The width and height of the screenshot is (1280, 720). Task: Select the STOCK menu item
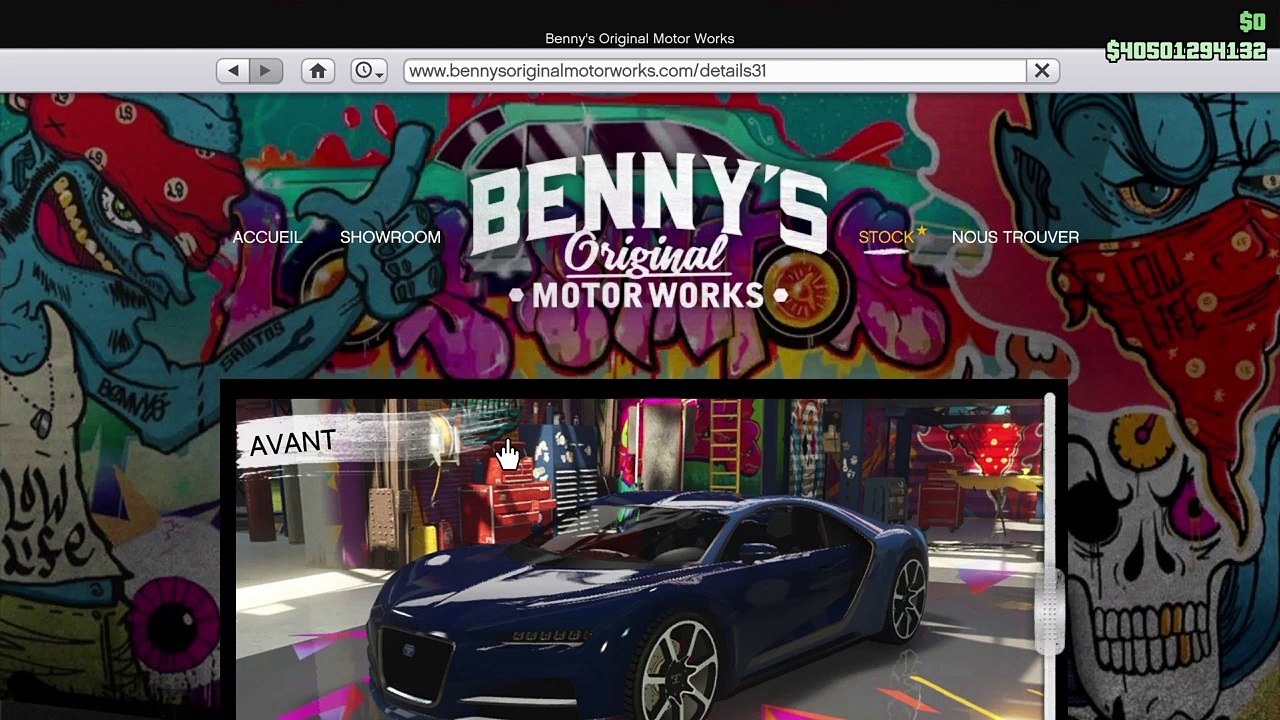click(x=886, y=237)
